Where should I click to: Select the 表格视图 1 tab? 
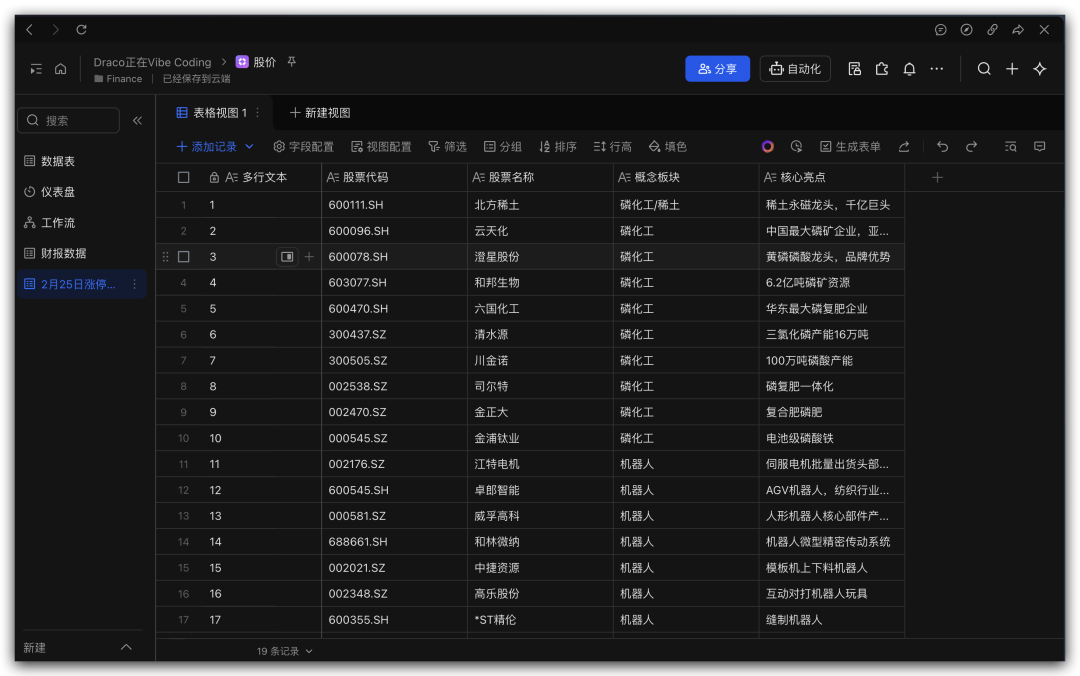211,113
